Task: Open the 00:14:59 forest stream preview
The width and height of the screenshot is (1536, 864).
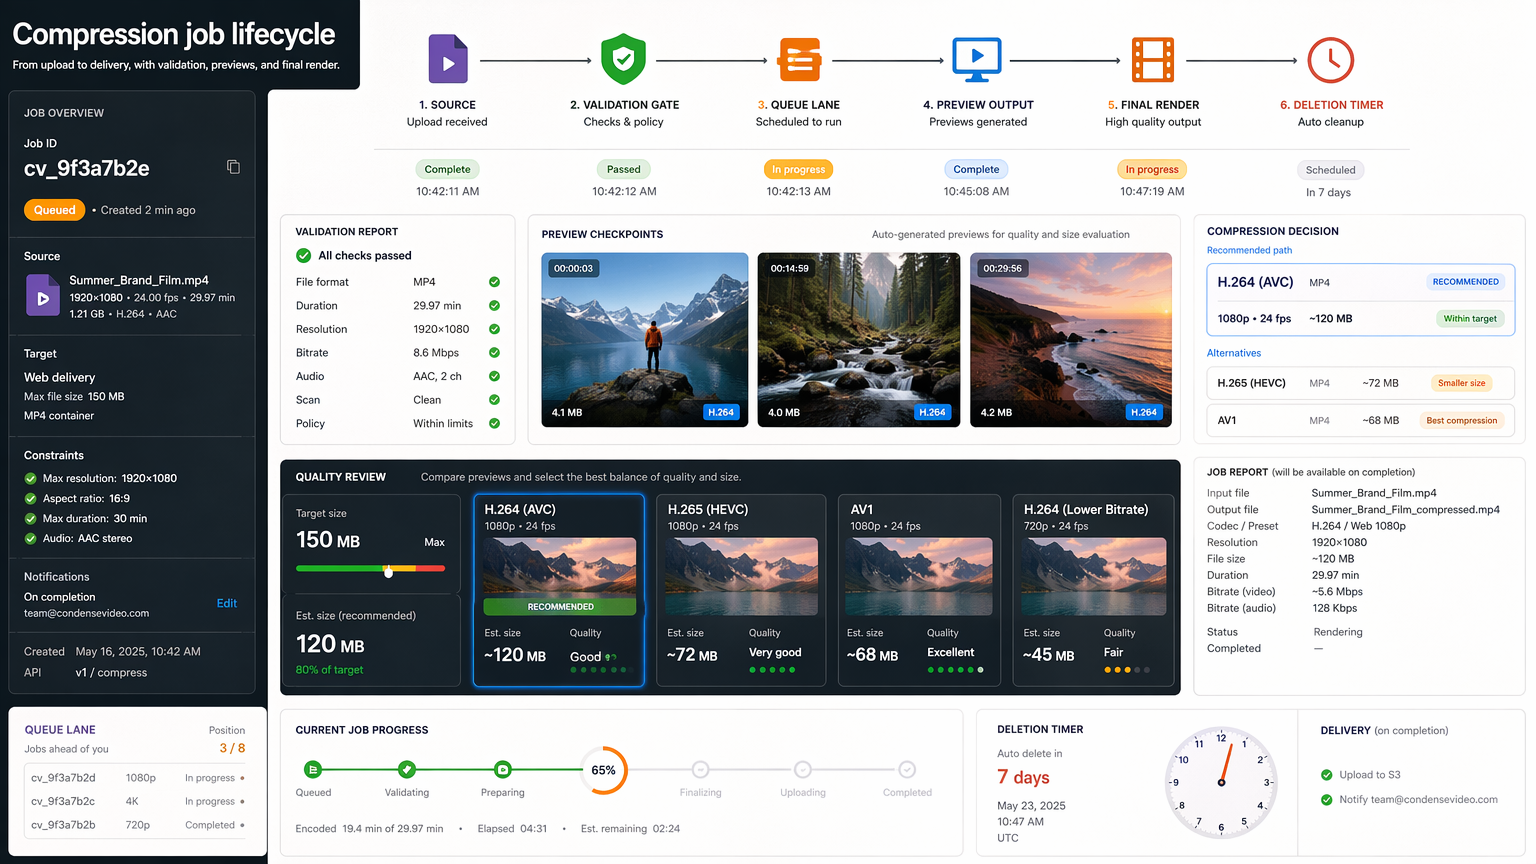Action: click(x=859, y=340)
